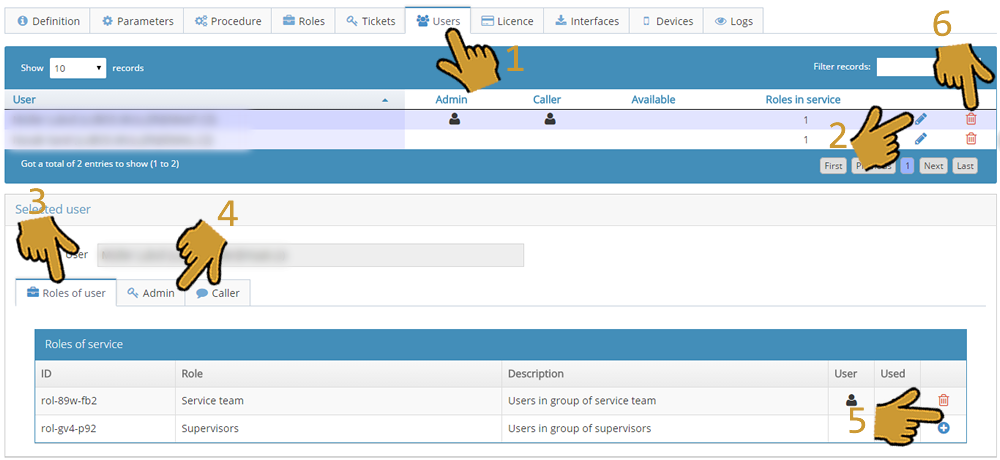1000x460 pixels.
Task: Delete the second user with trash icon
Action: pos(971,138)
